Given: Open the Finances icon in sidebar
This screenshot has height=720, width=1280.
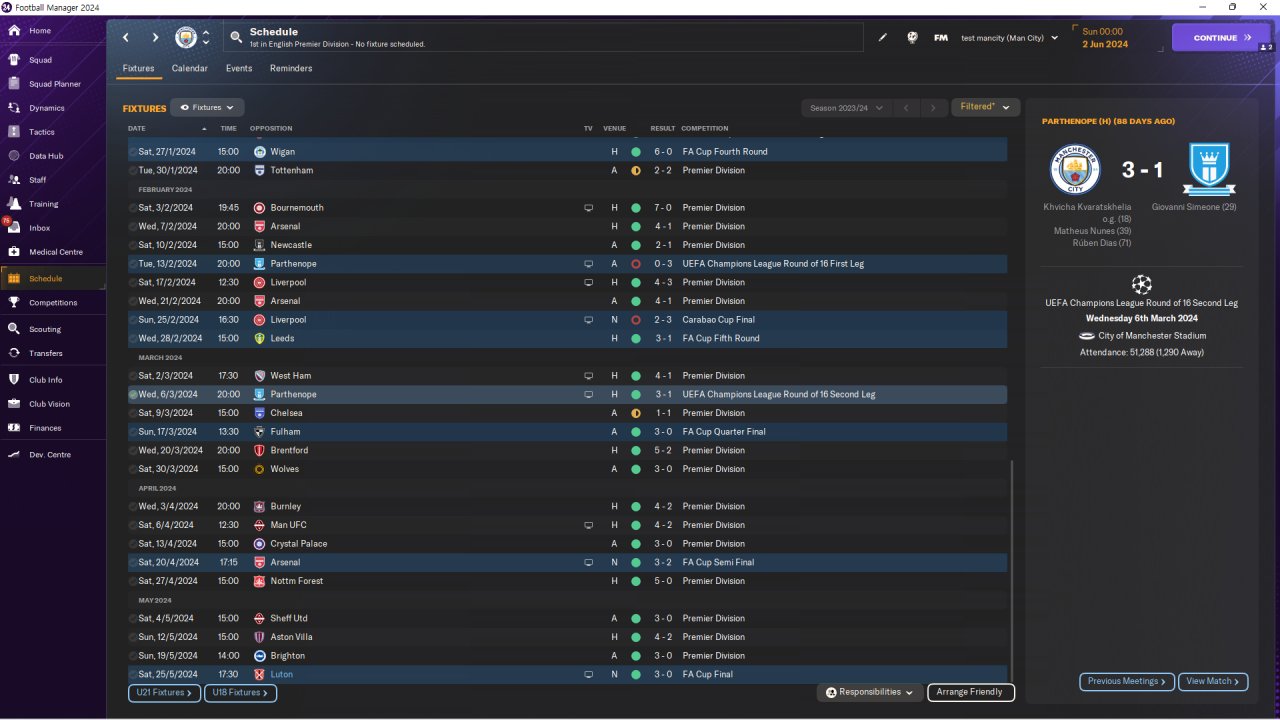Looking at the screenshot, I should (x=14, y=428).
